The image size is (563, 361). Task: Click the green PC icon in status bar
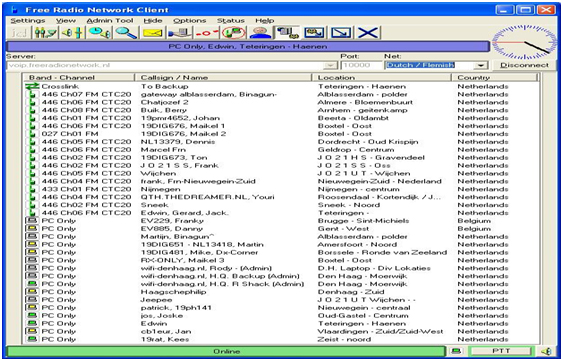coord(456,351)
